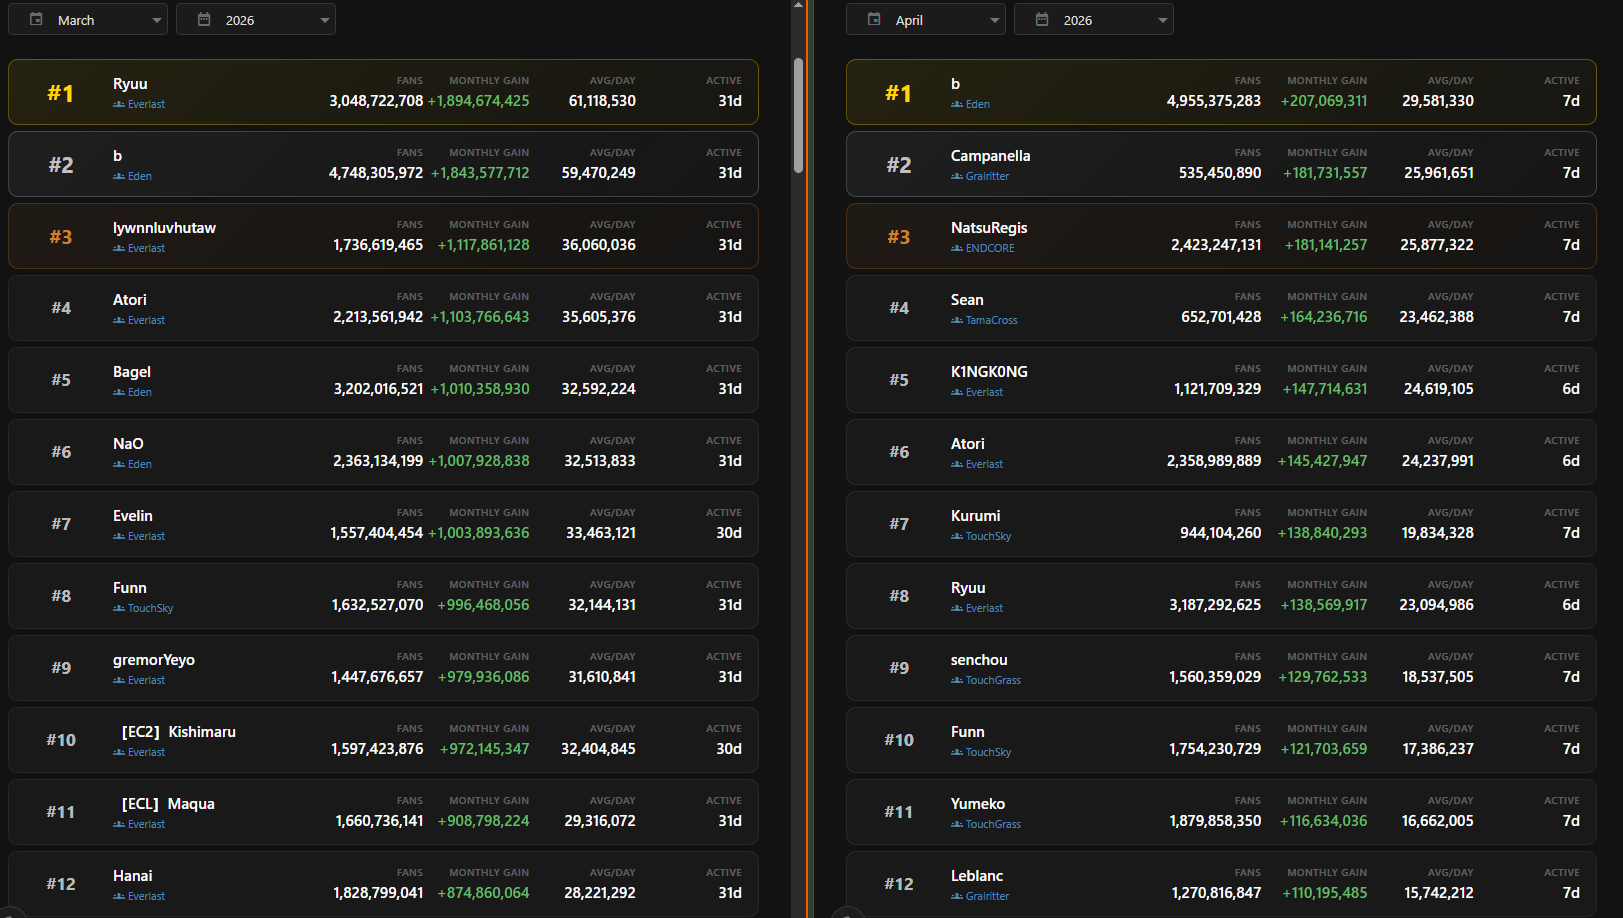Select player name Hanai
This screenshot has width=1623, height=918.
[133, 876]
